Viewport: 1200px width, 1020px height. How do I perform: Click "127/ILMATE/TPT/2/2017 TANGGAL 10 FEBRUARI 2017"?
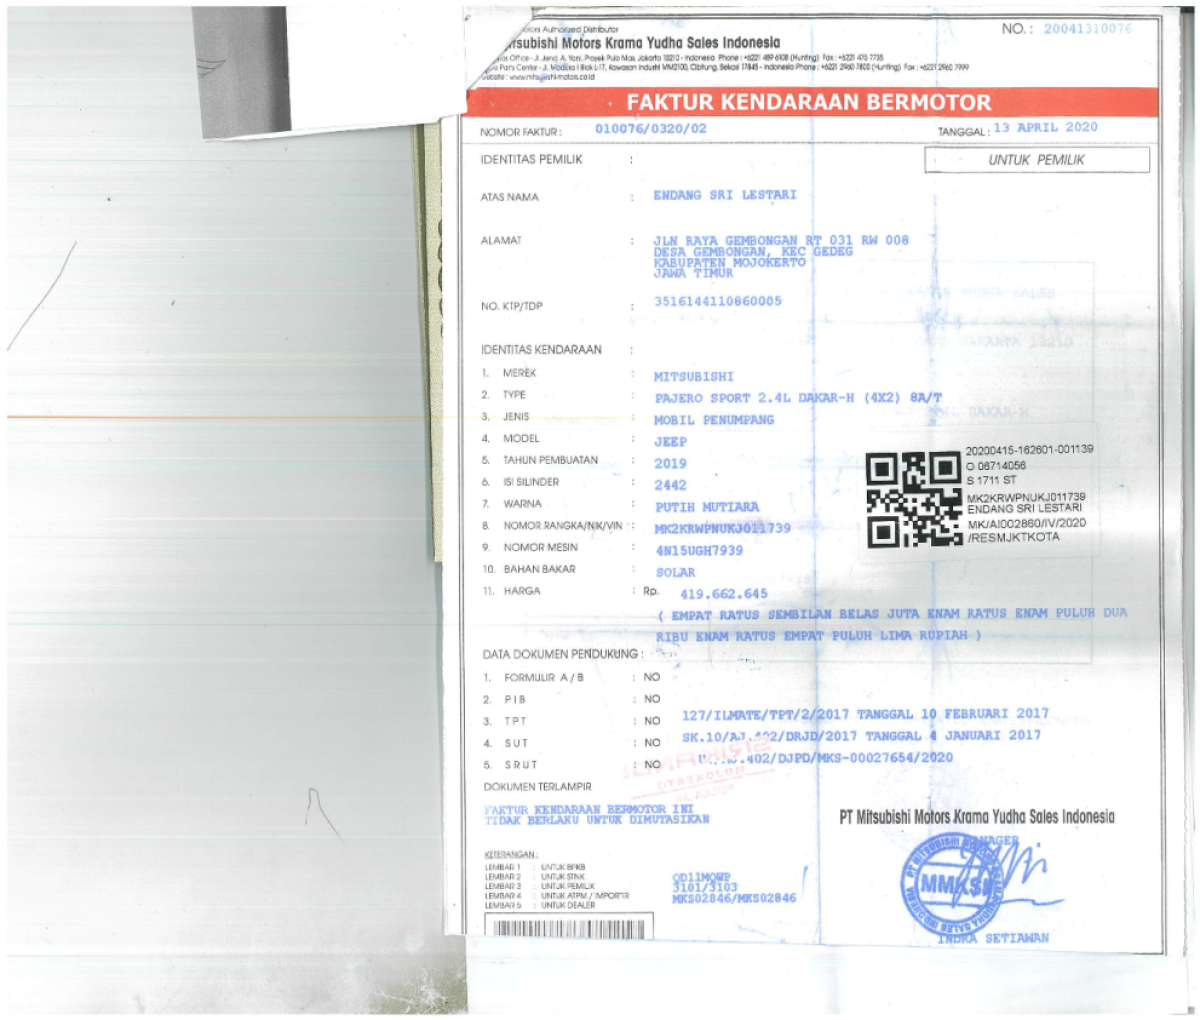click(x=866, y=714)
